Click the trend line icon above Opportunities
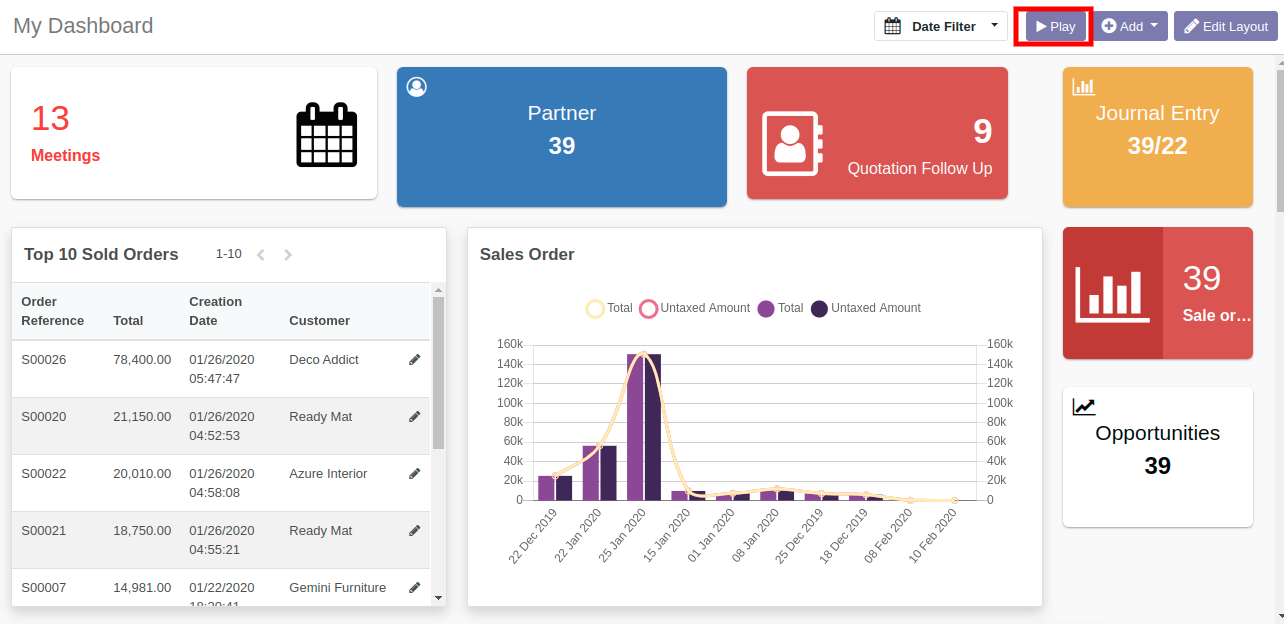 tap(1084, 406)
